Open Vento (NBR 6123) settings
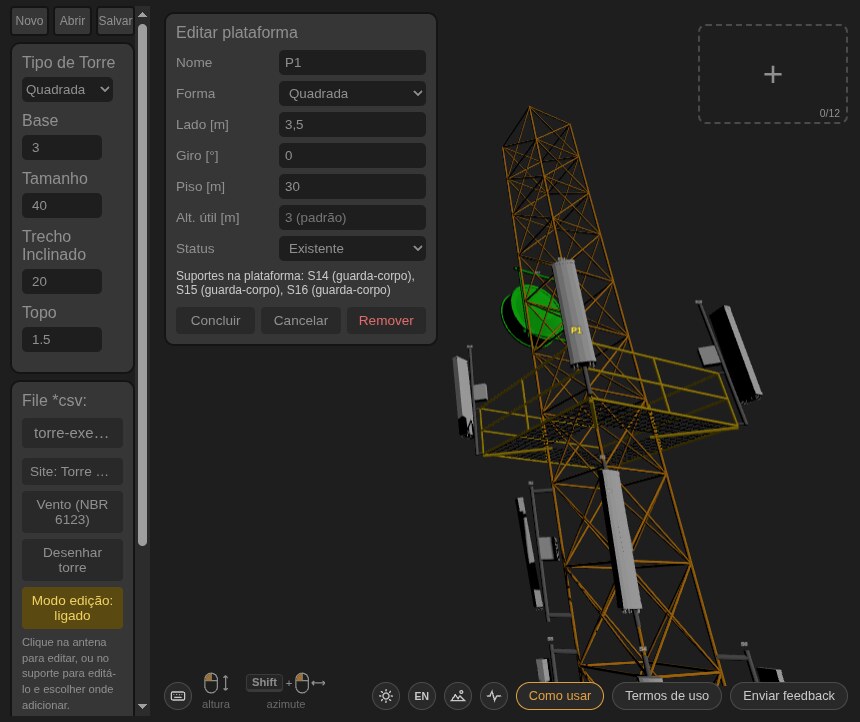 pos(72,512)
